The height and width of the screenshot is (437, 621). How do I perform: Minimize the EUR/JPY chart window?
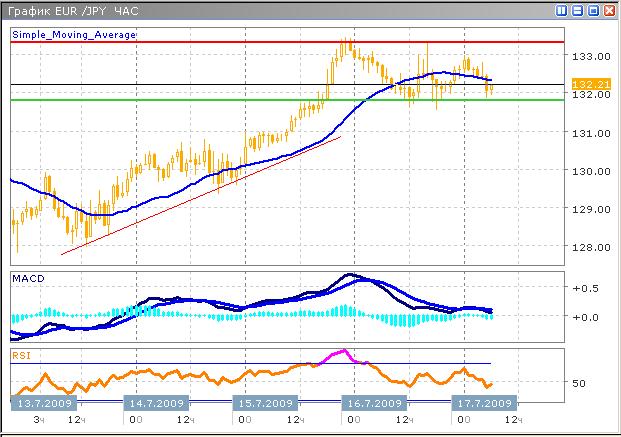click(577, 10)
